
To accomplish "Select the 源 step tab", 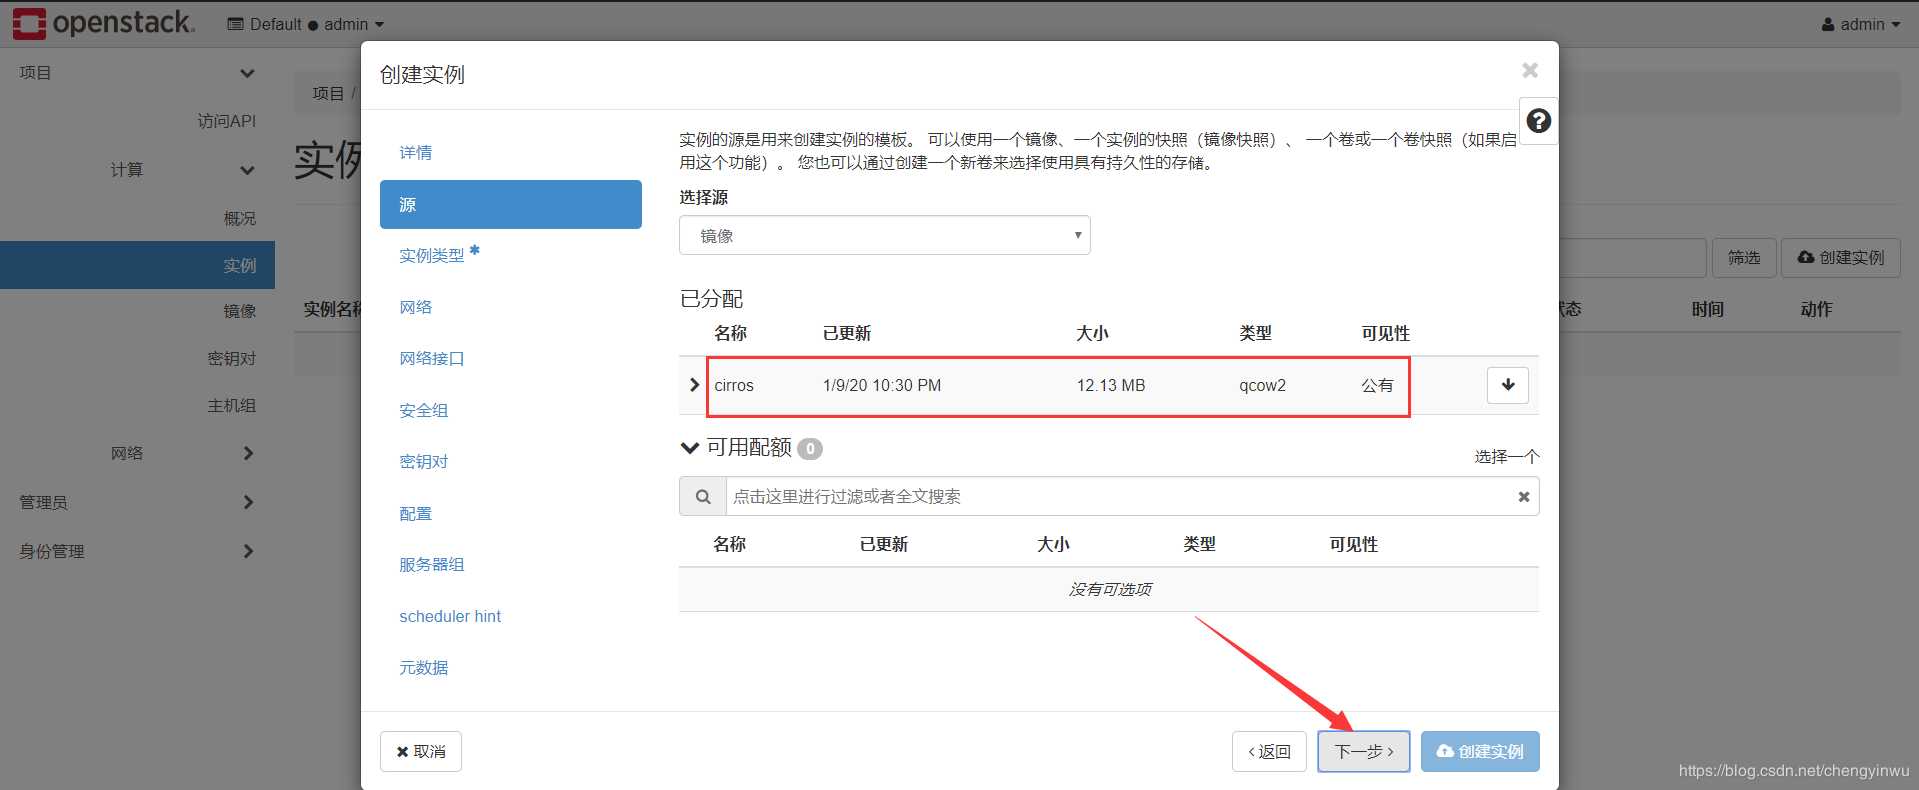I will (510, 204).
